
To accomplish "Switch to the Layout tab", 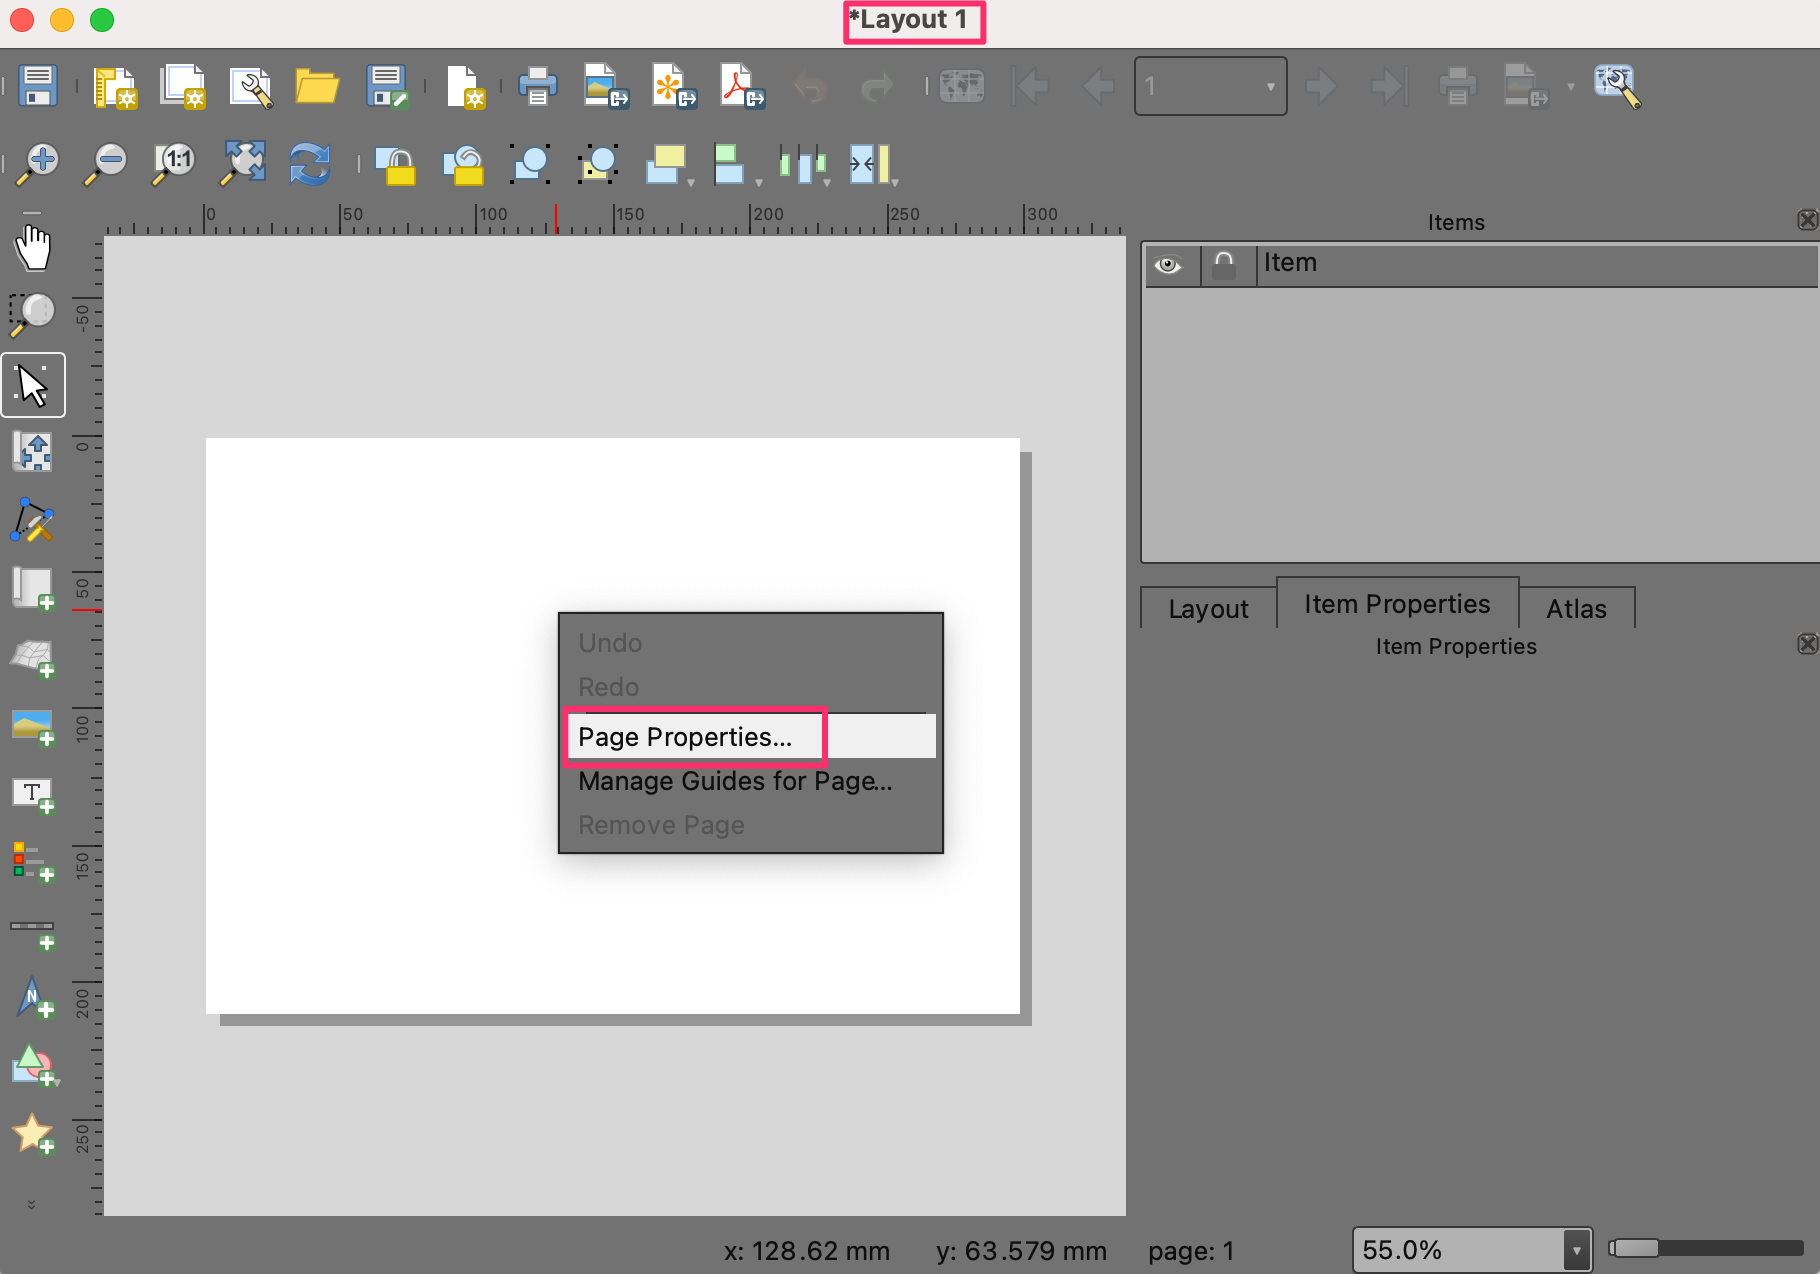I will pyautogui.click(x=1208, y=608).
